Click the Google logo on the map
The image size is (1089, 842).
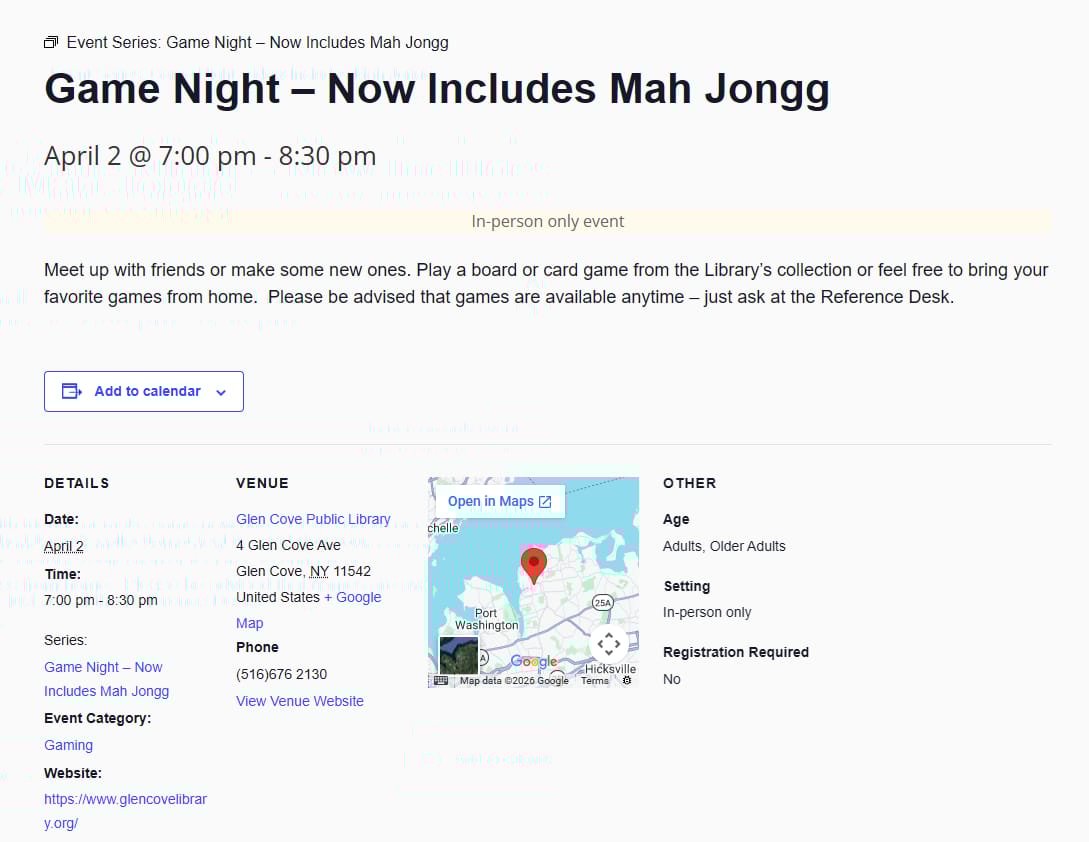[533, 662]
